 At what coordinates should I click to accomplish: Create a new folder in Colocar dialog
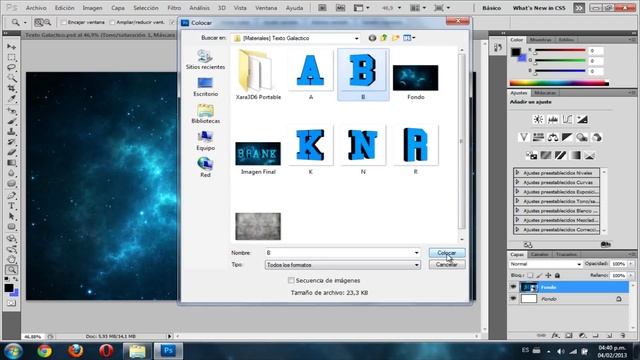click(x=396, y=38)
